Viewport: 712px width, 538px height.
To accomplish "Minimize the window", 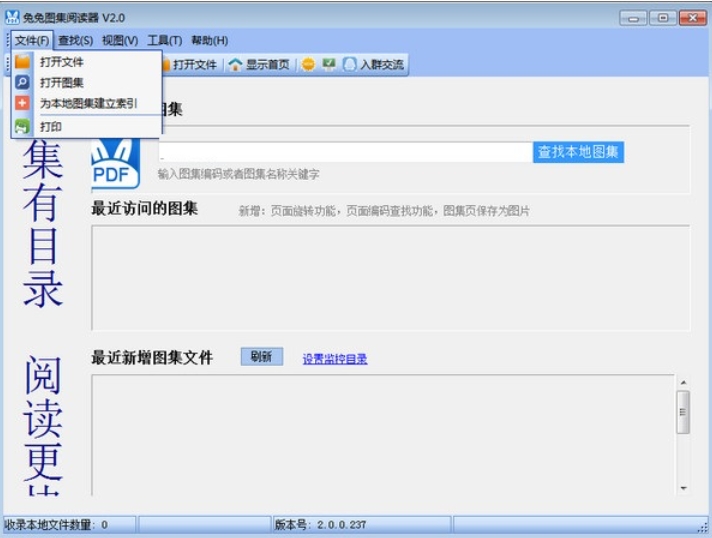I will [x=633, y=18].
